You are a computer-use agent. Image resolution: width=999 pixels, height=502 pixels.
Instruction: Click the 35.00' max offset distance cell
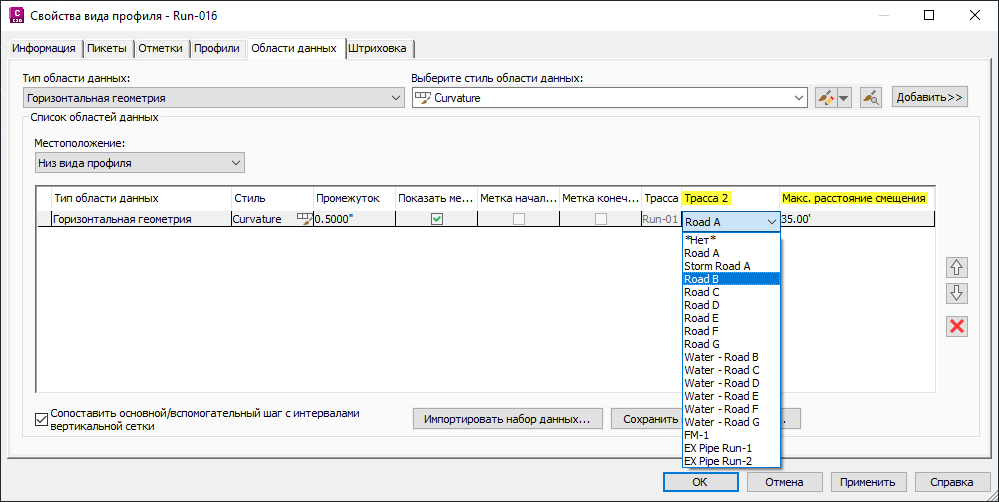click(x=857, y=219)
